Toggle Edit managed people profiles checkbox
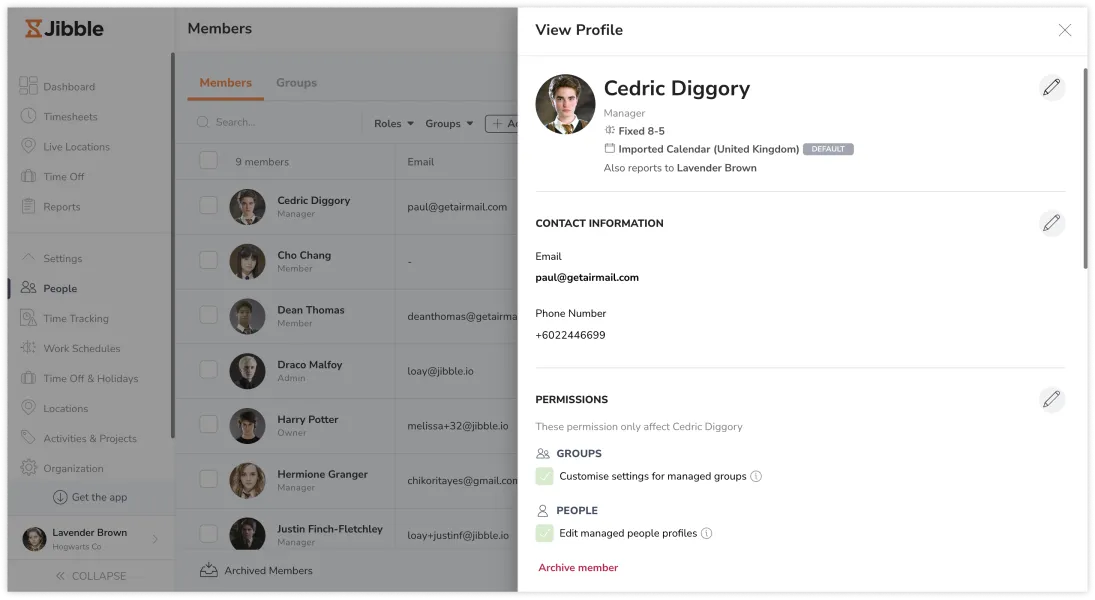 click(x=545, y=534)
